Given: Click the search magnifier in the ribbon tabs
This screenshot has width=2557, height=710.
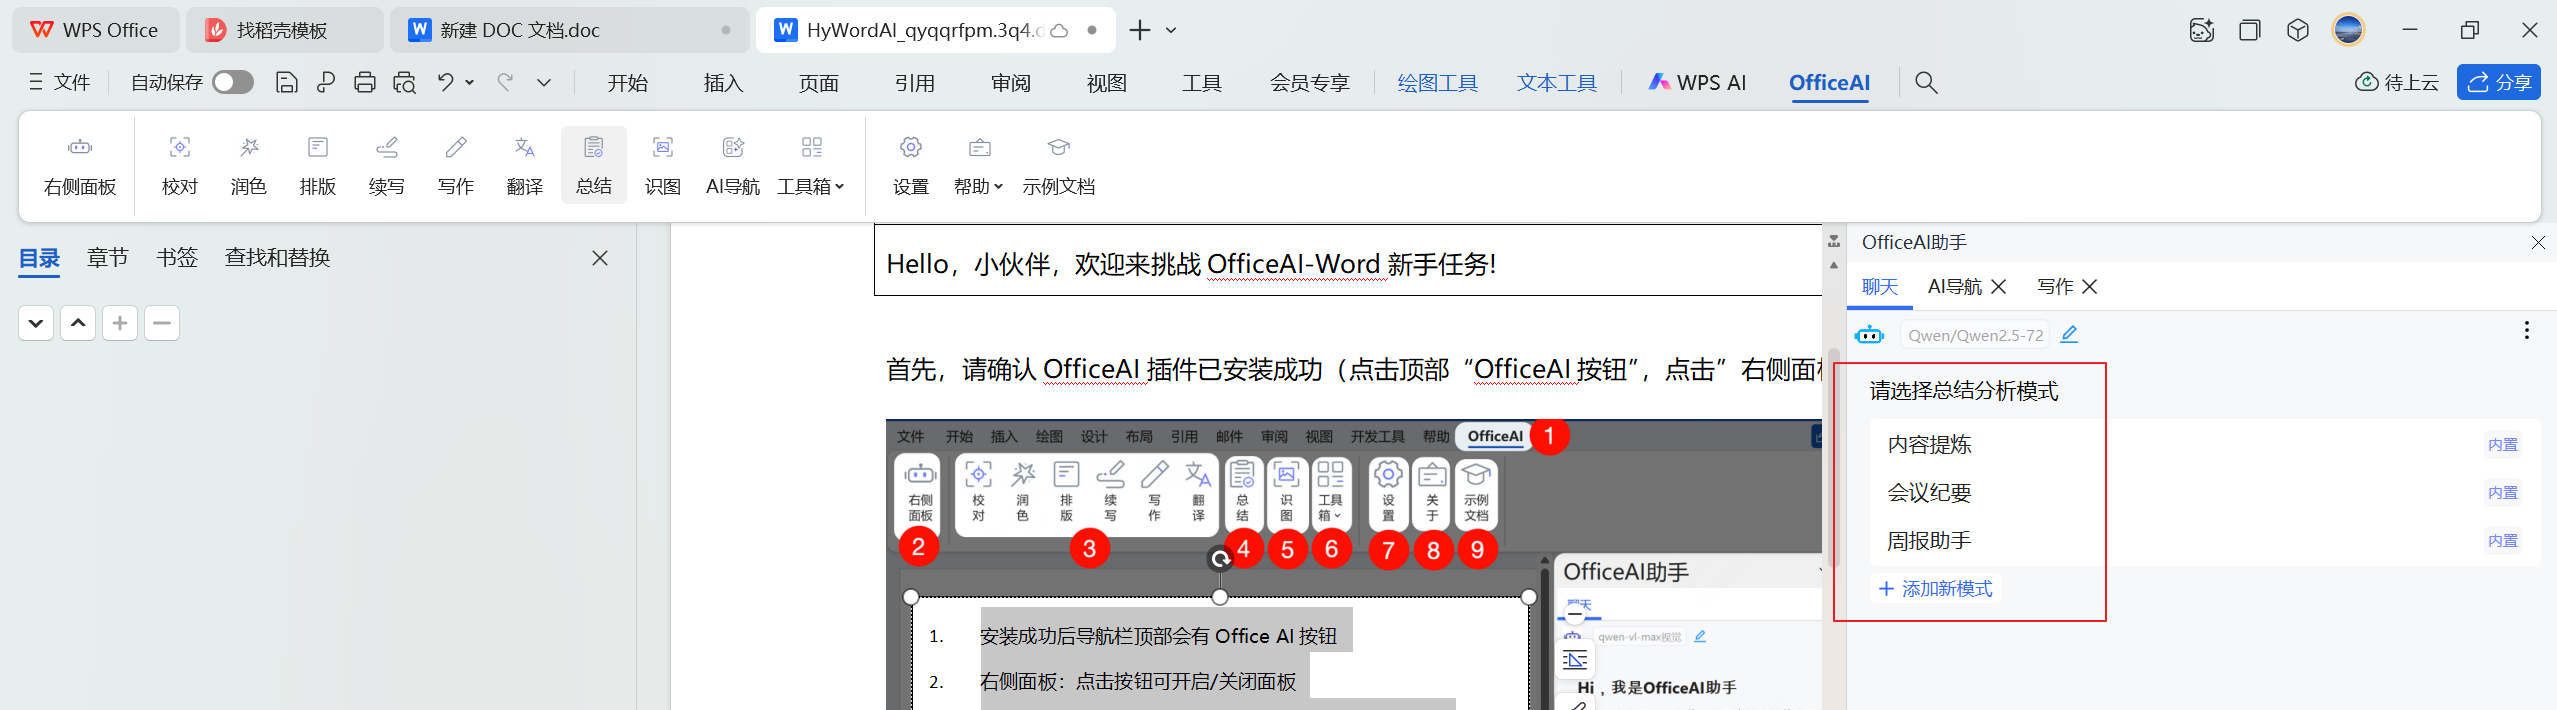Looking at the screenshot, I should [1926, 83].
